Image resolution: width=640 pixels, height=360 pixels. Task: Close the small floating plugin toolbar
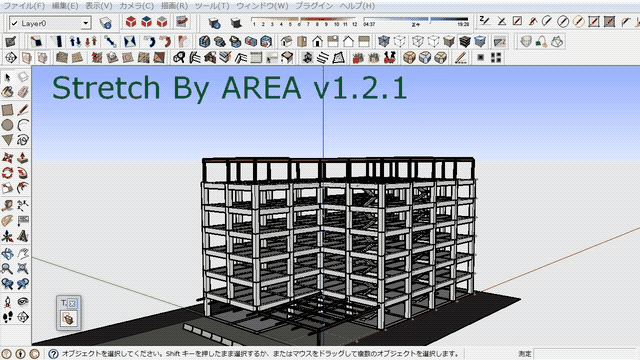point(72,303)
